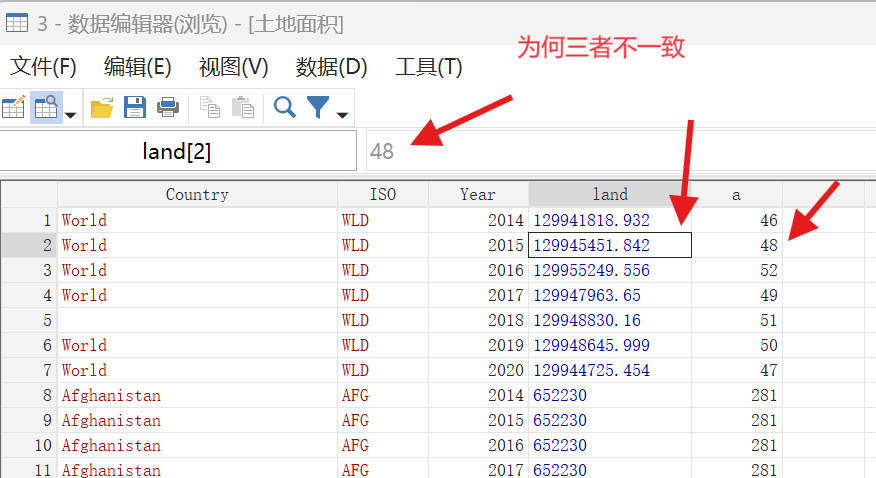Click land cell 129941818.932
The image size is (876, 478).
pos(610,220)
